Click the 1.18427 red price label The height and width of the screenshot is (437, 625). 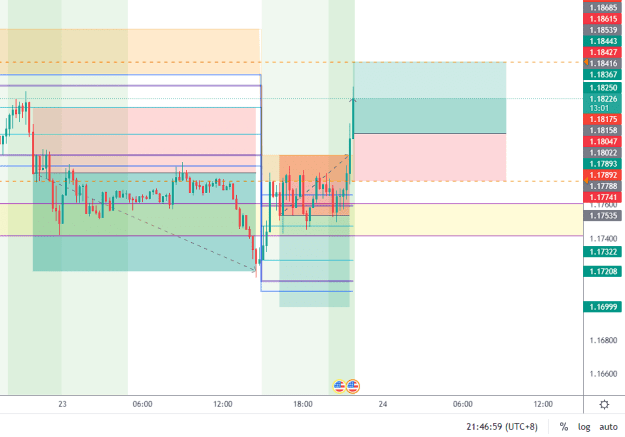point(603,52)
